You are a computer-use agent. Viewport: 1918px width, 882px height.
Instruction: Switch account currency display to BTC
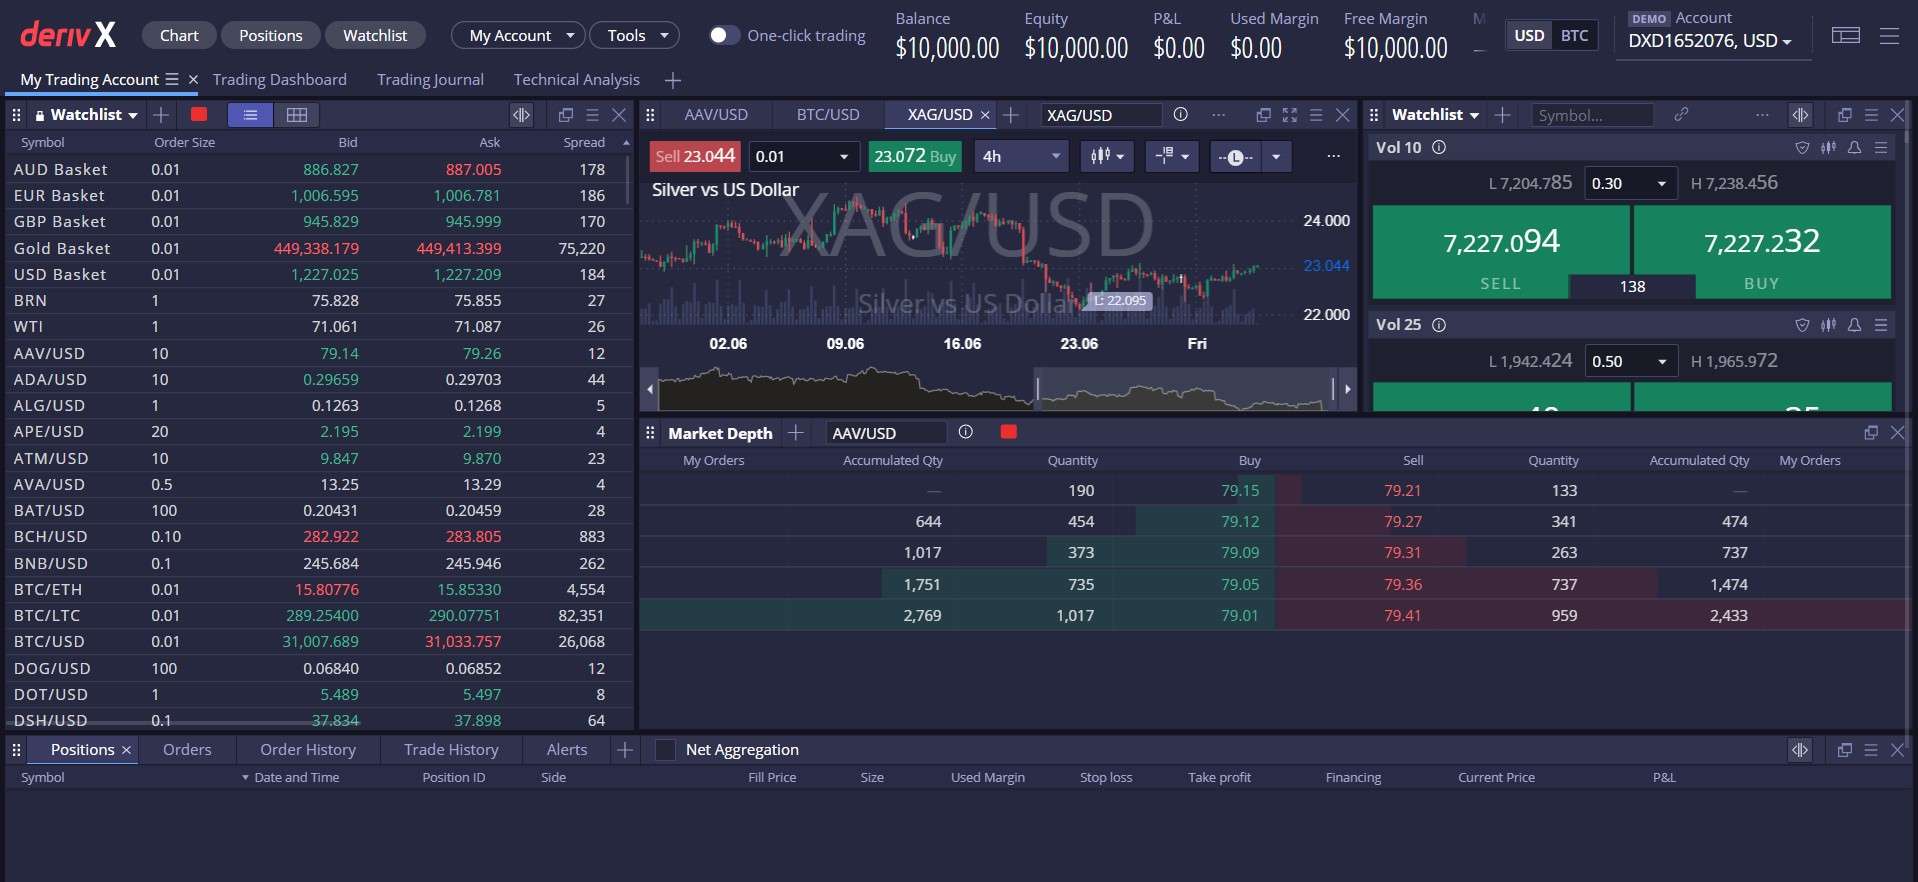tap(1574, 36)
